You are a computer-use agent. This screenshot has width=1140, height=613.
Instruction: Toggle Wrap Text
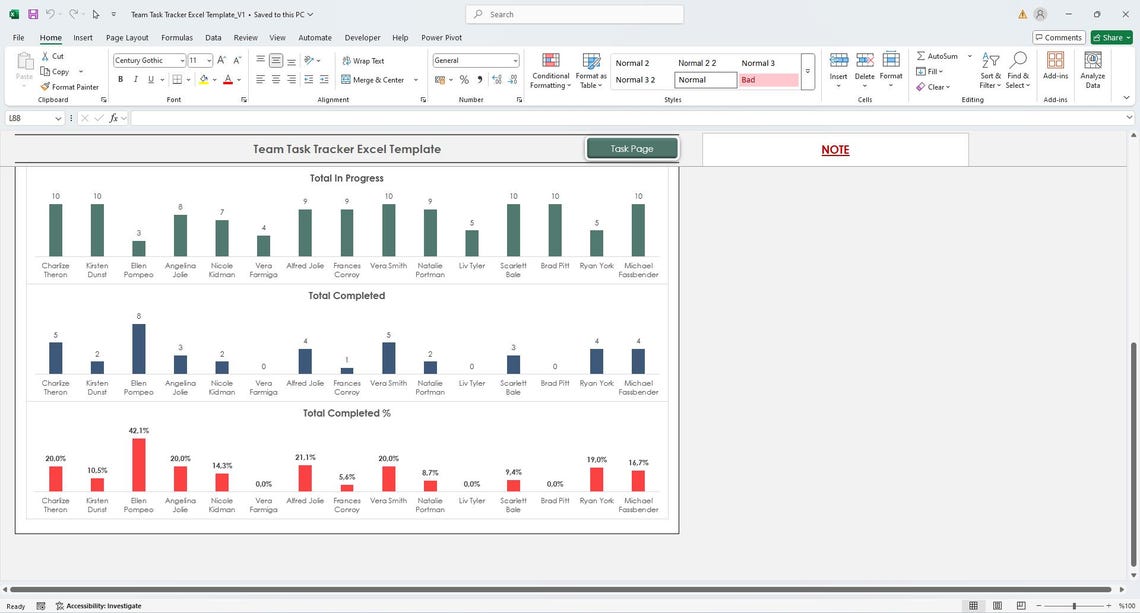pos(364,61)
